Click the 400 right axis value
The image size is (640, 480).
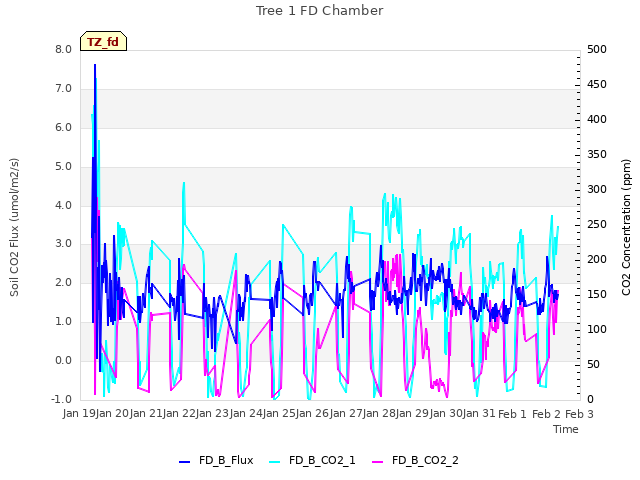coord(597,120)
